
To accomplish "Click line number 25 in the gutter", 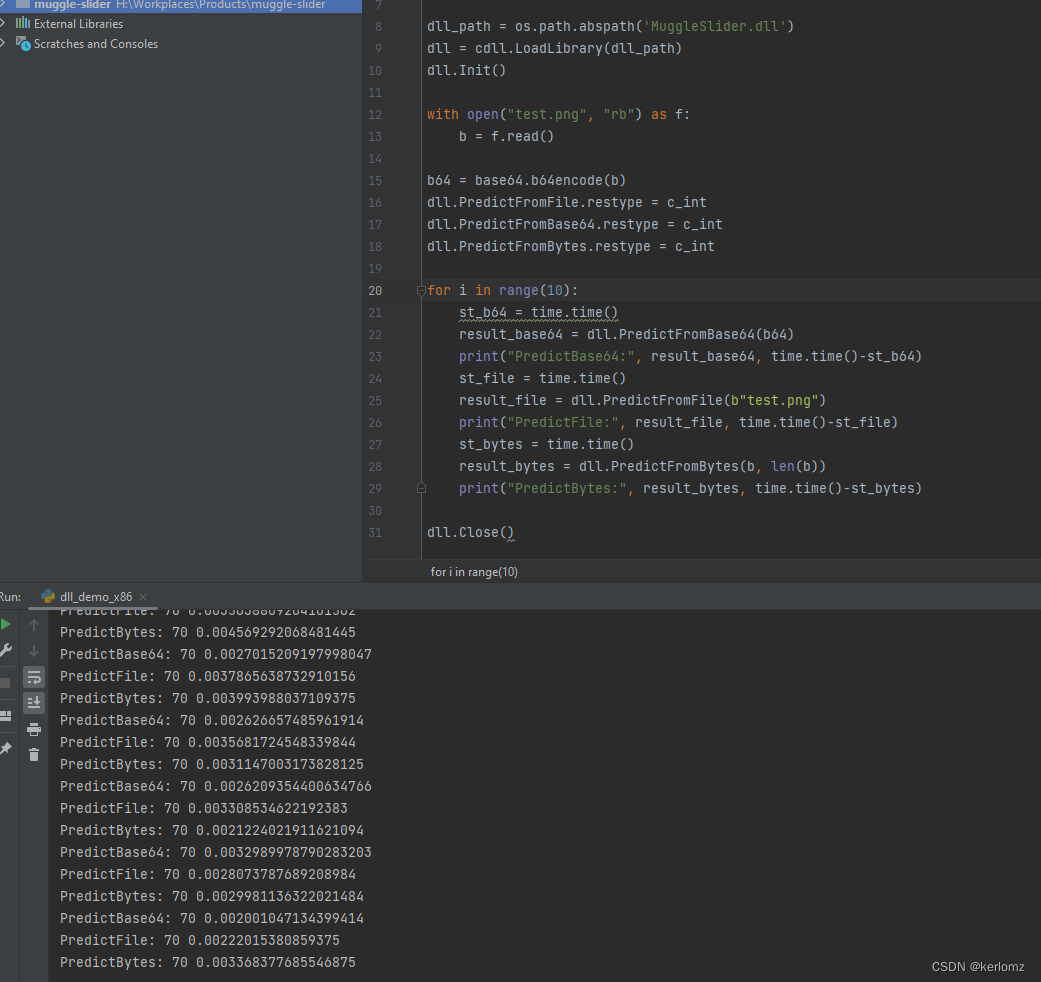I will pyautogui.click(x=375, y=400).
